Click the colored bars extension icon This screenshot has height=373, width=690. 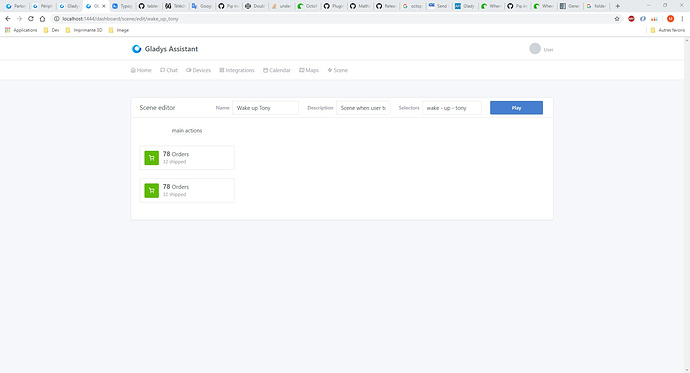pyautogui.click(x=654, y=19)
